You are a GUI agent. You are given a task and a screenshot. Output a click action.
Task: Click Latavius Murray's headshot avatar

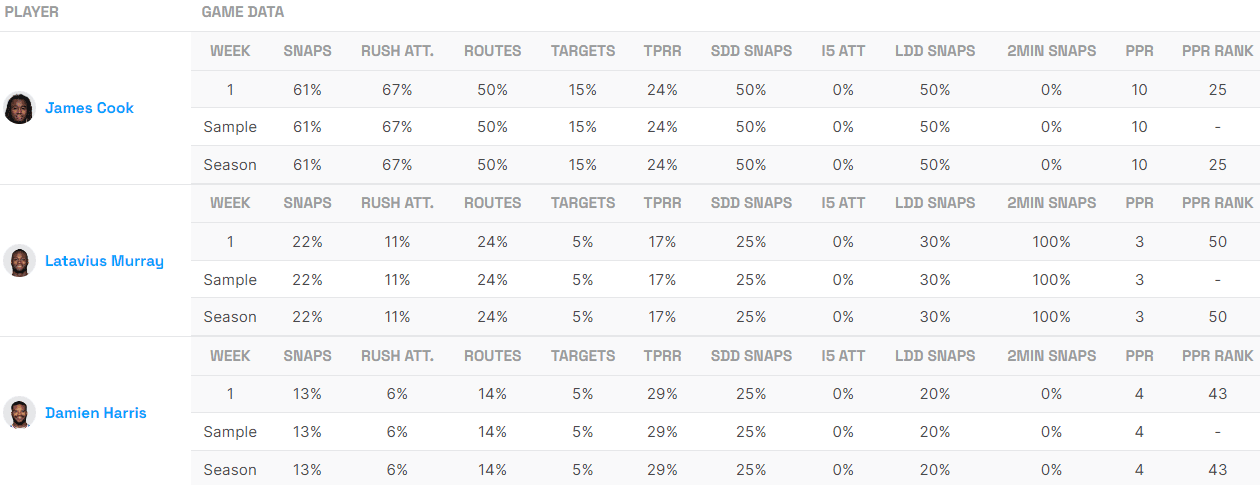(19, 261)
